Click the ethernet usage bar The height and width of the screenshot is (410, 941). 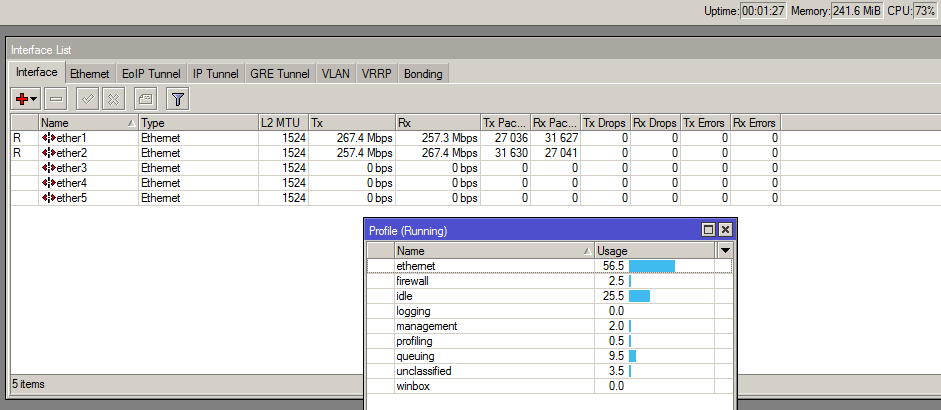652,266
